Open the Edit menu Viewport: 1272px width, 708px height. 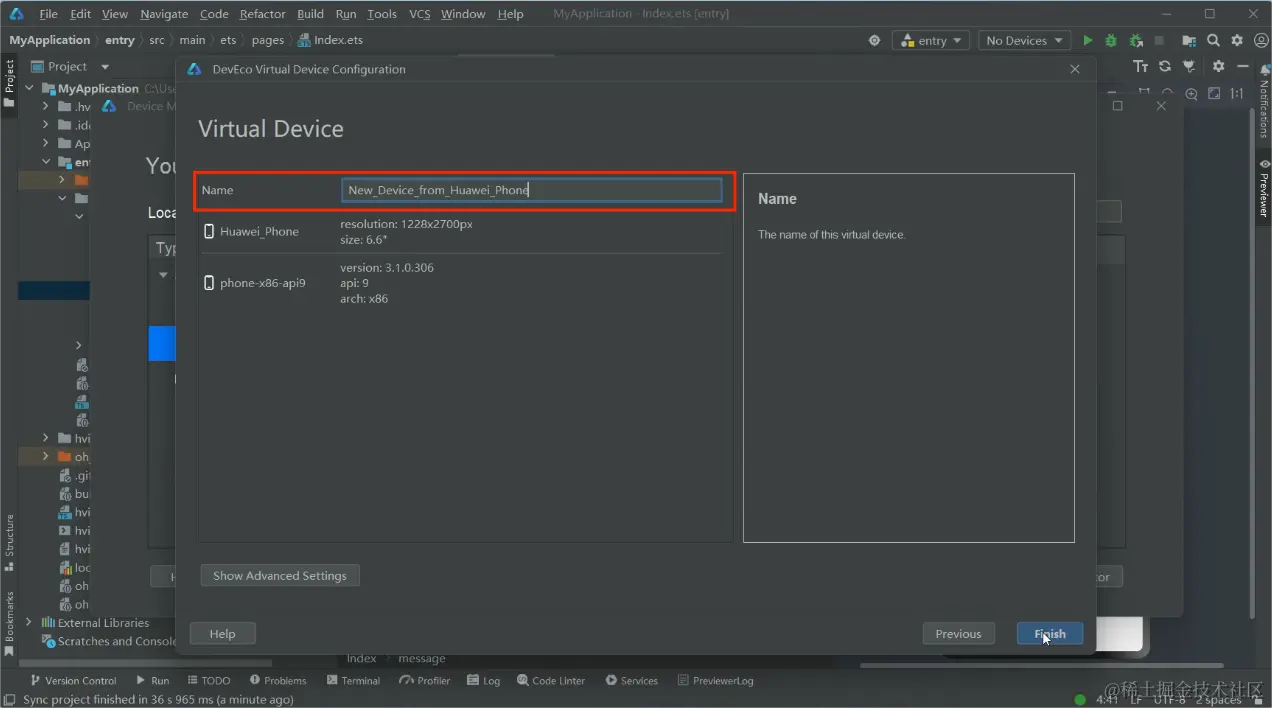click(x=80, y=14)
